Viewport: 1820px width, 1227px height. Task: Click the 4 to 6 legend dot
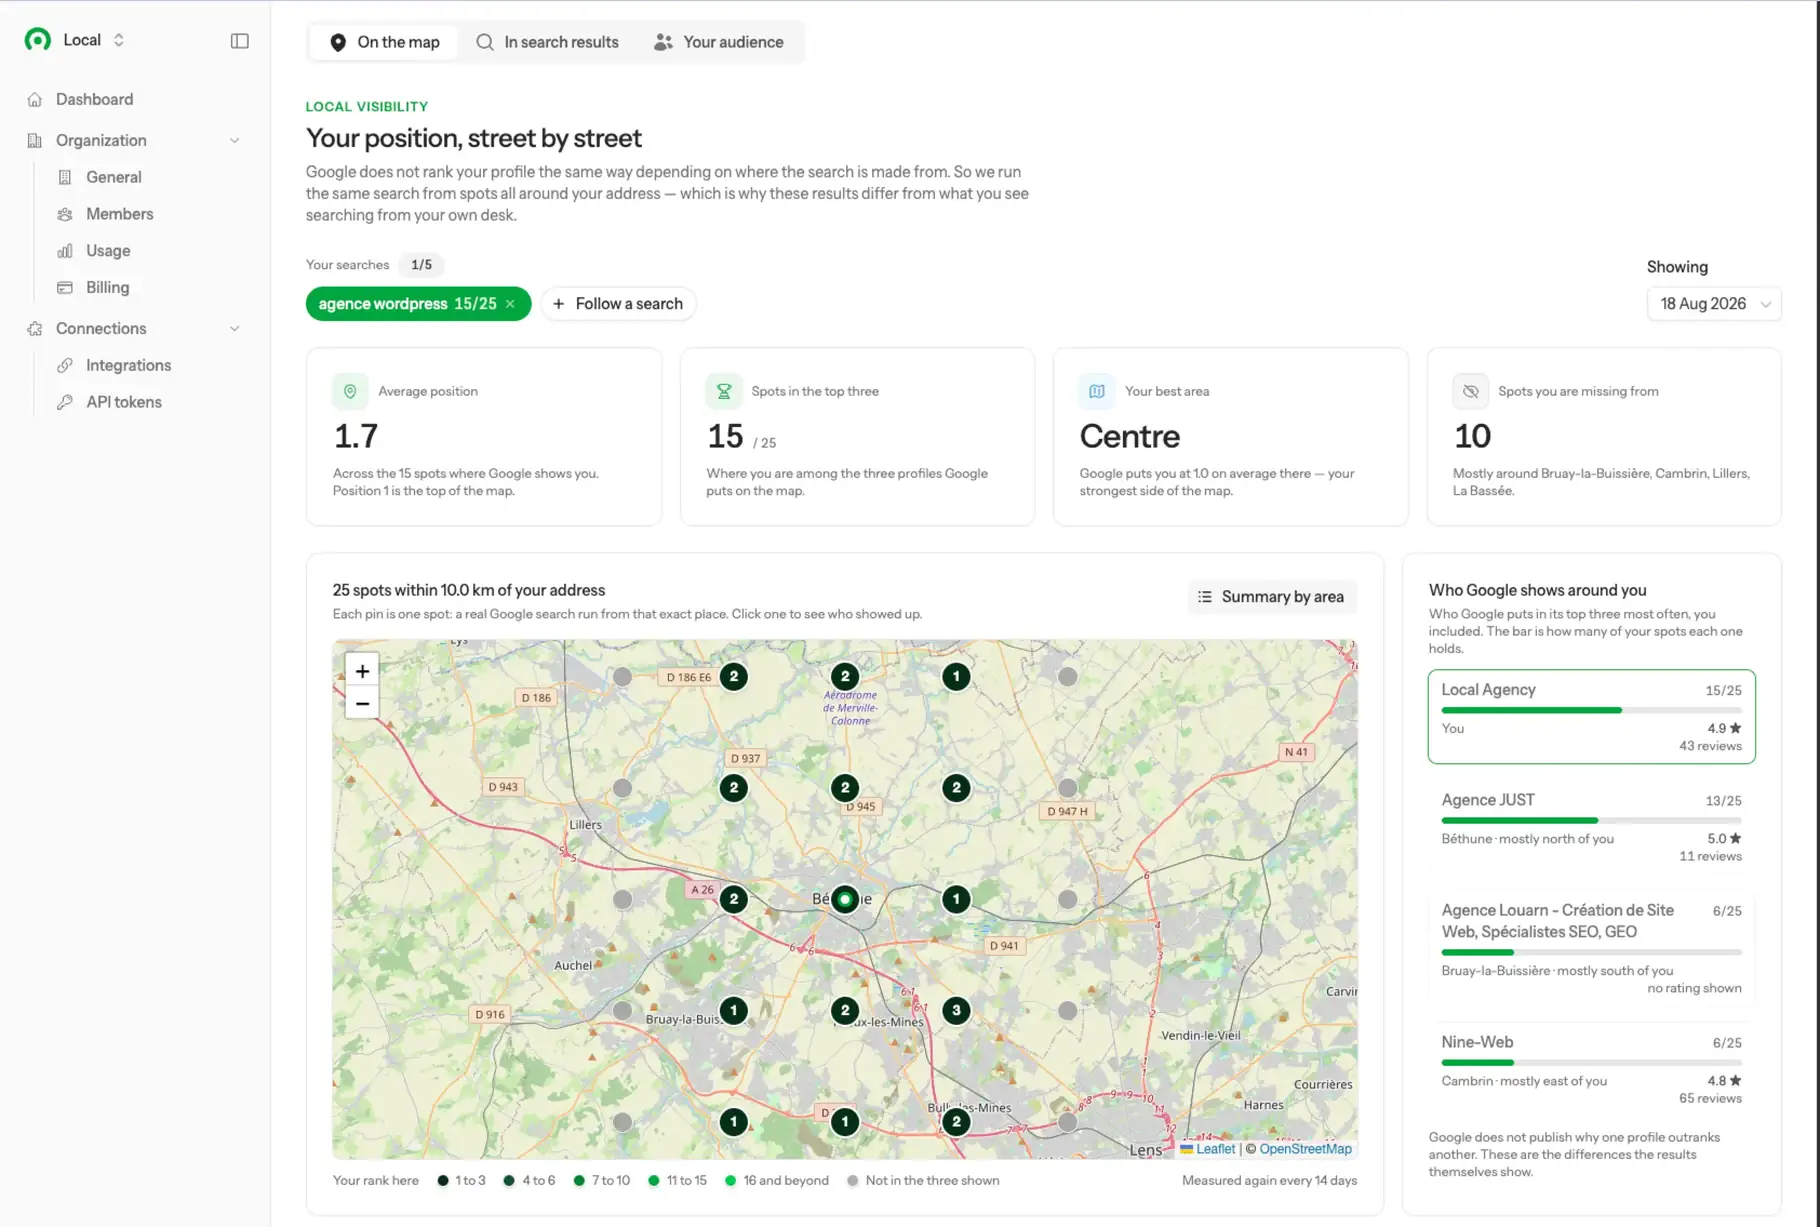(x=509, y=1181)
